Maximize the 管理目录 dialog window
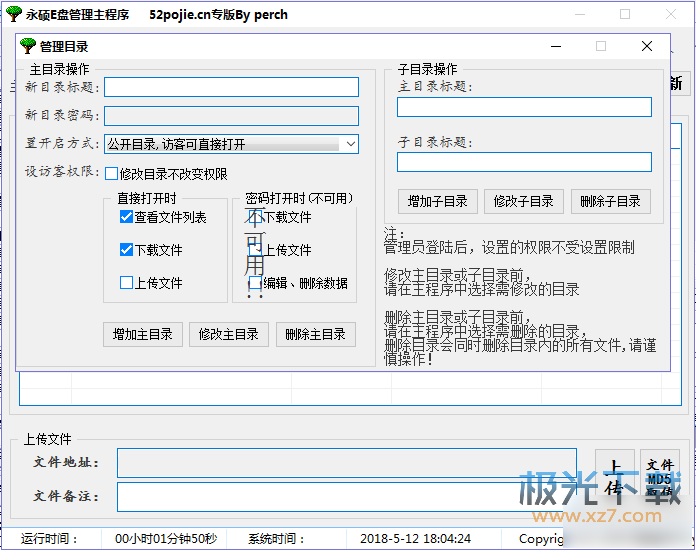This screenshot has height=550, width=696. click(601, 46)
